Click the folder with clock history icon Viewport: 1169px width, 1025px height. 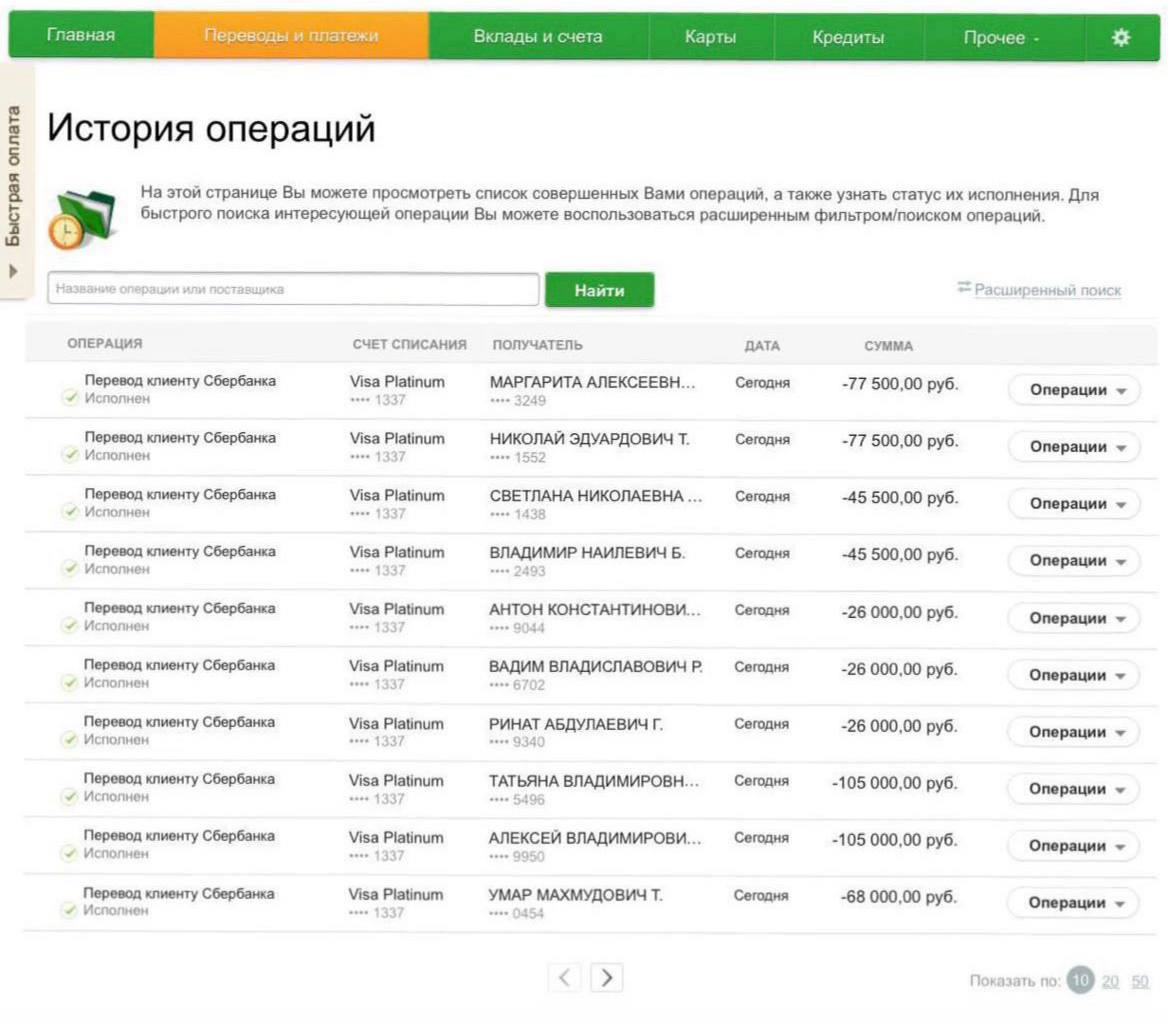82,219
